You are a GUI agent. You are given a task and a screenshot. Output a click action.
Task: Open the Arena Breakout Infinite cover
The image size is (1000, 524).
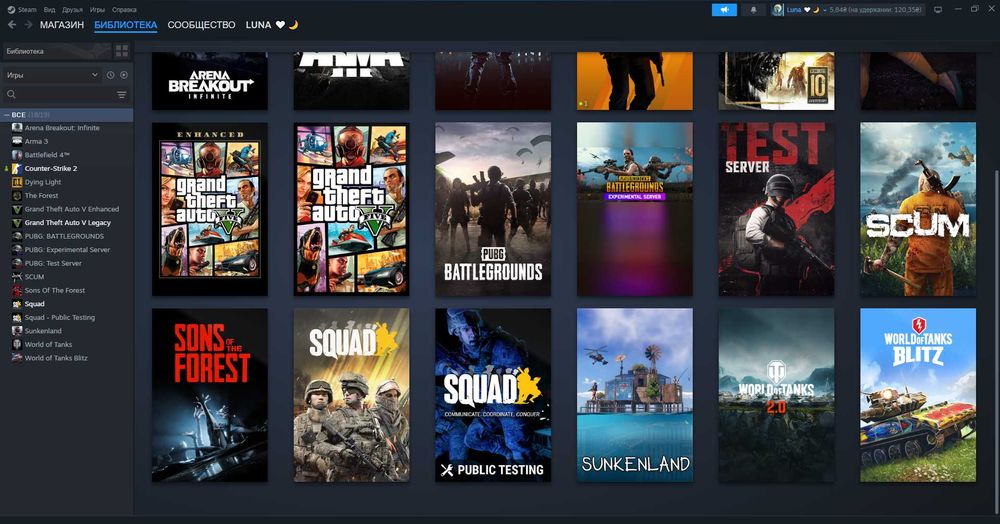(x=210, y=81)
